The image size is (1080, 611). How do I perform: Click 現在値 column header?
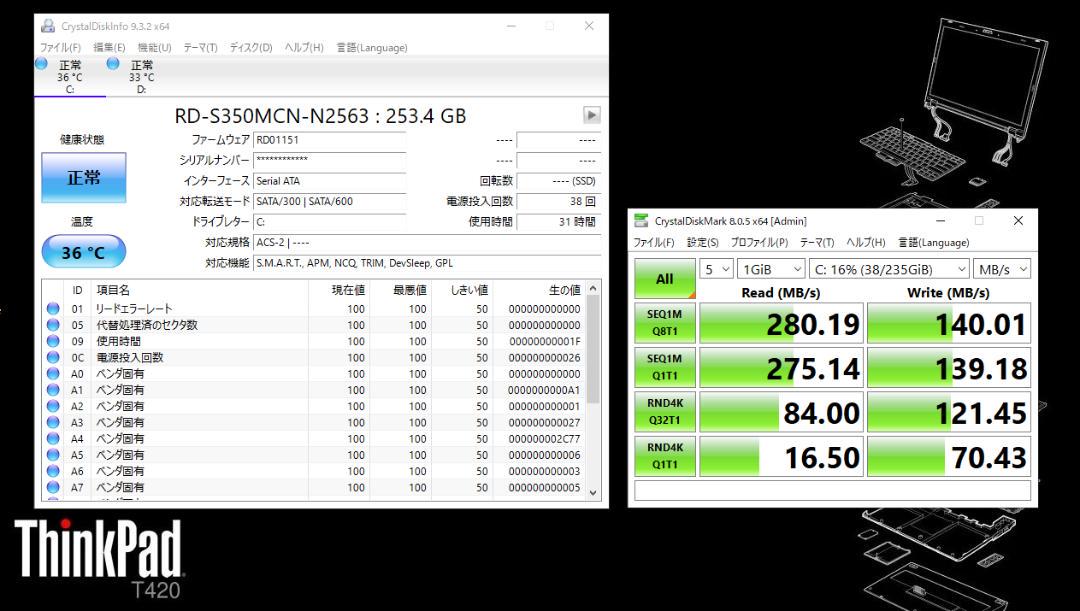coord(338,290)
